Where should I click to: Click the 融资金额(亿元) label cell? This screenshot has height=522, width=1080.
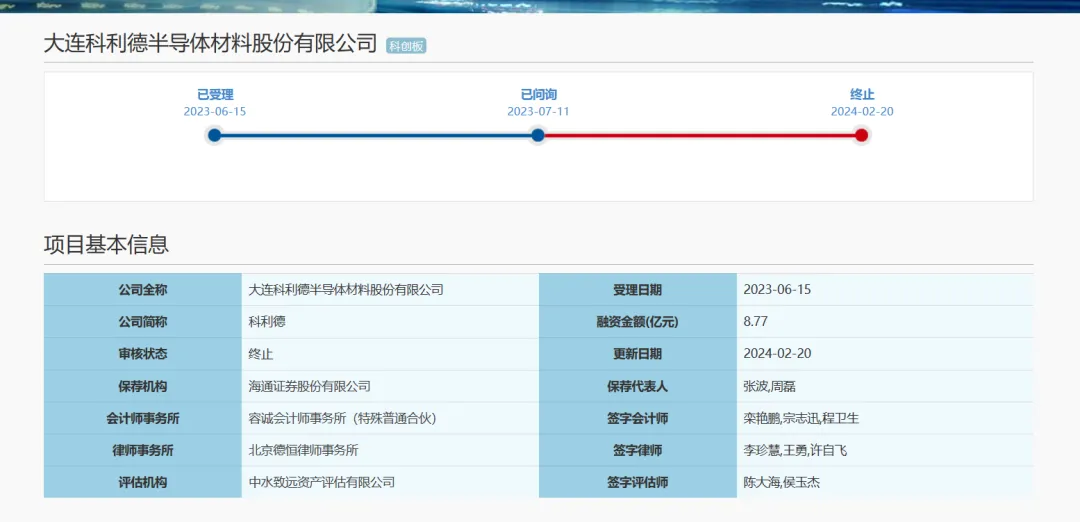click(x=638, y=322)
